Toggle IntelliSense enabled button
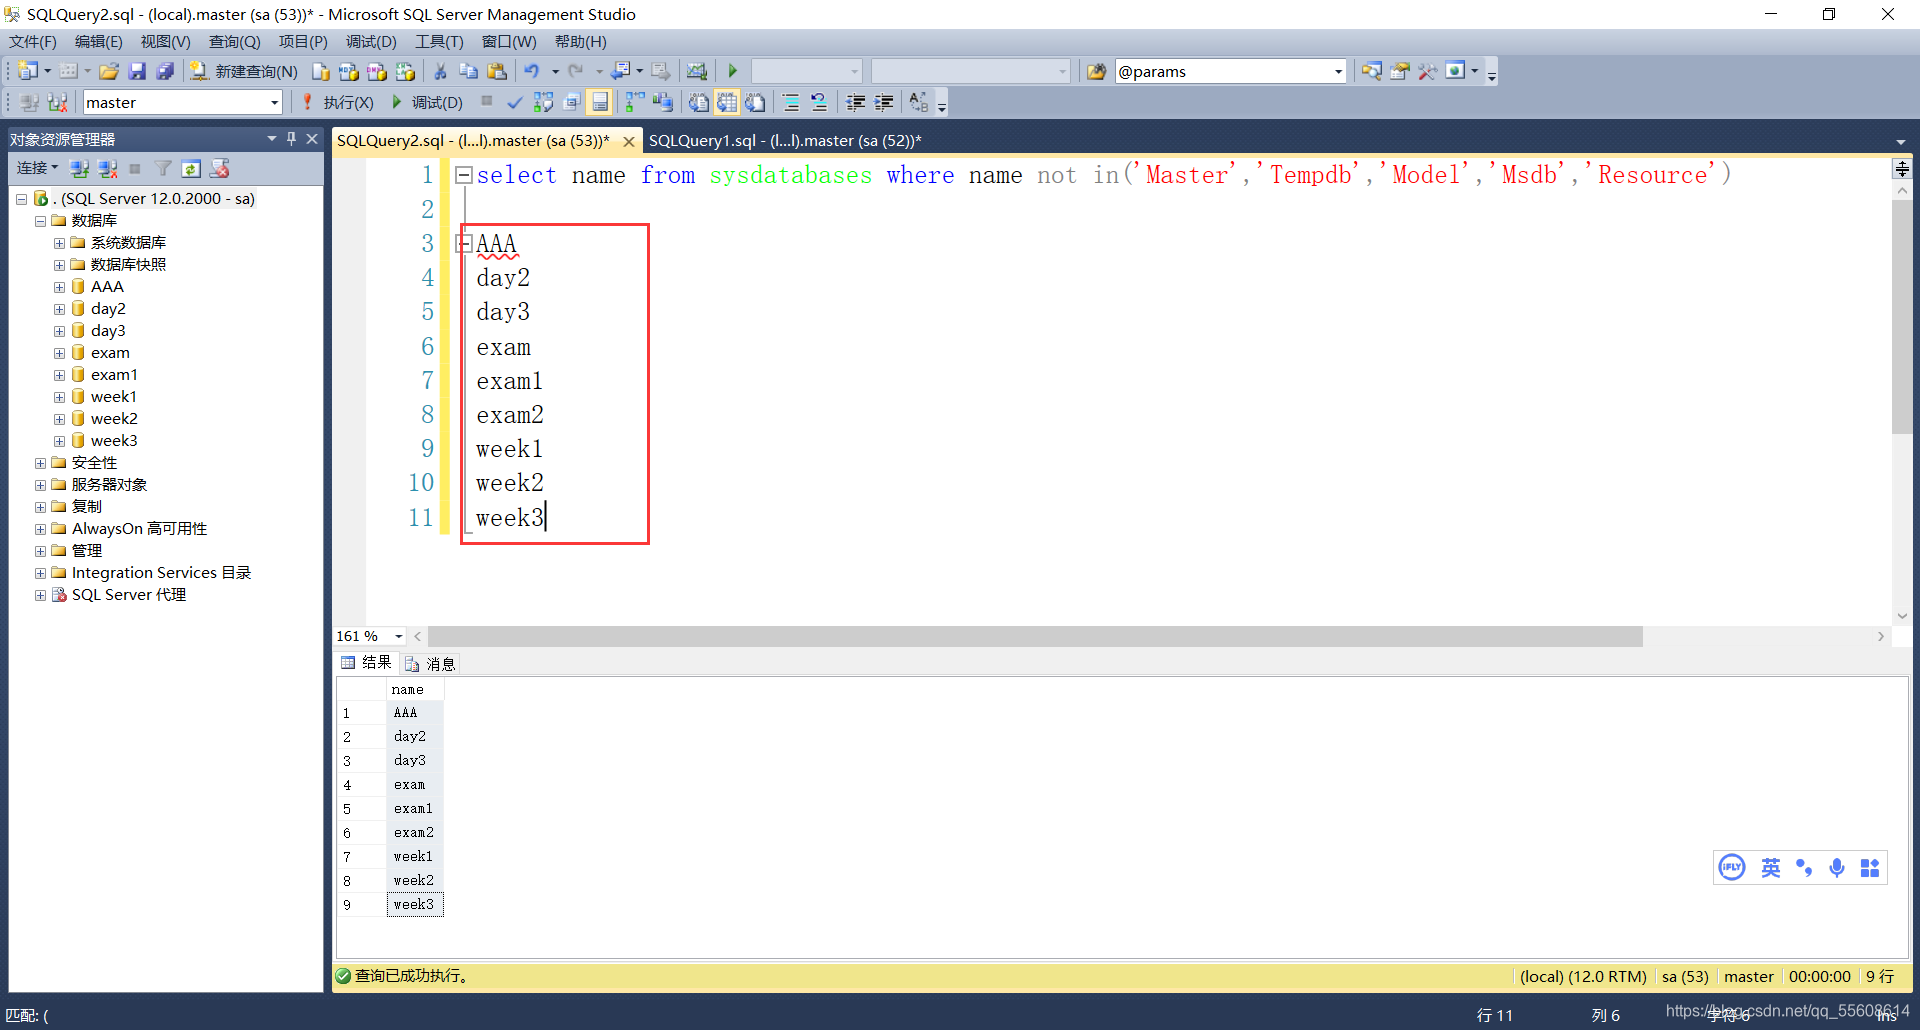The height and width of the screenshot is (1030, 1920). click(600, 102)
